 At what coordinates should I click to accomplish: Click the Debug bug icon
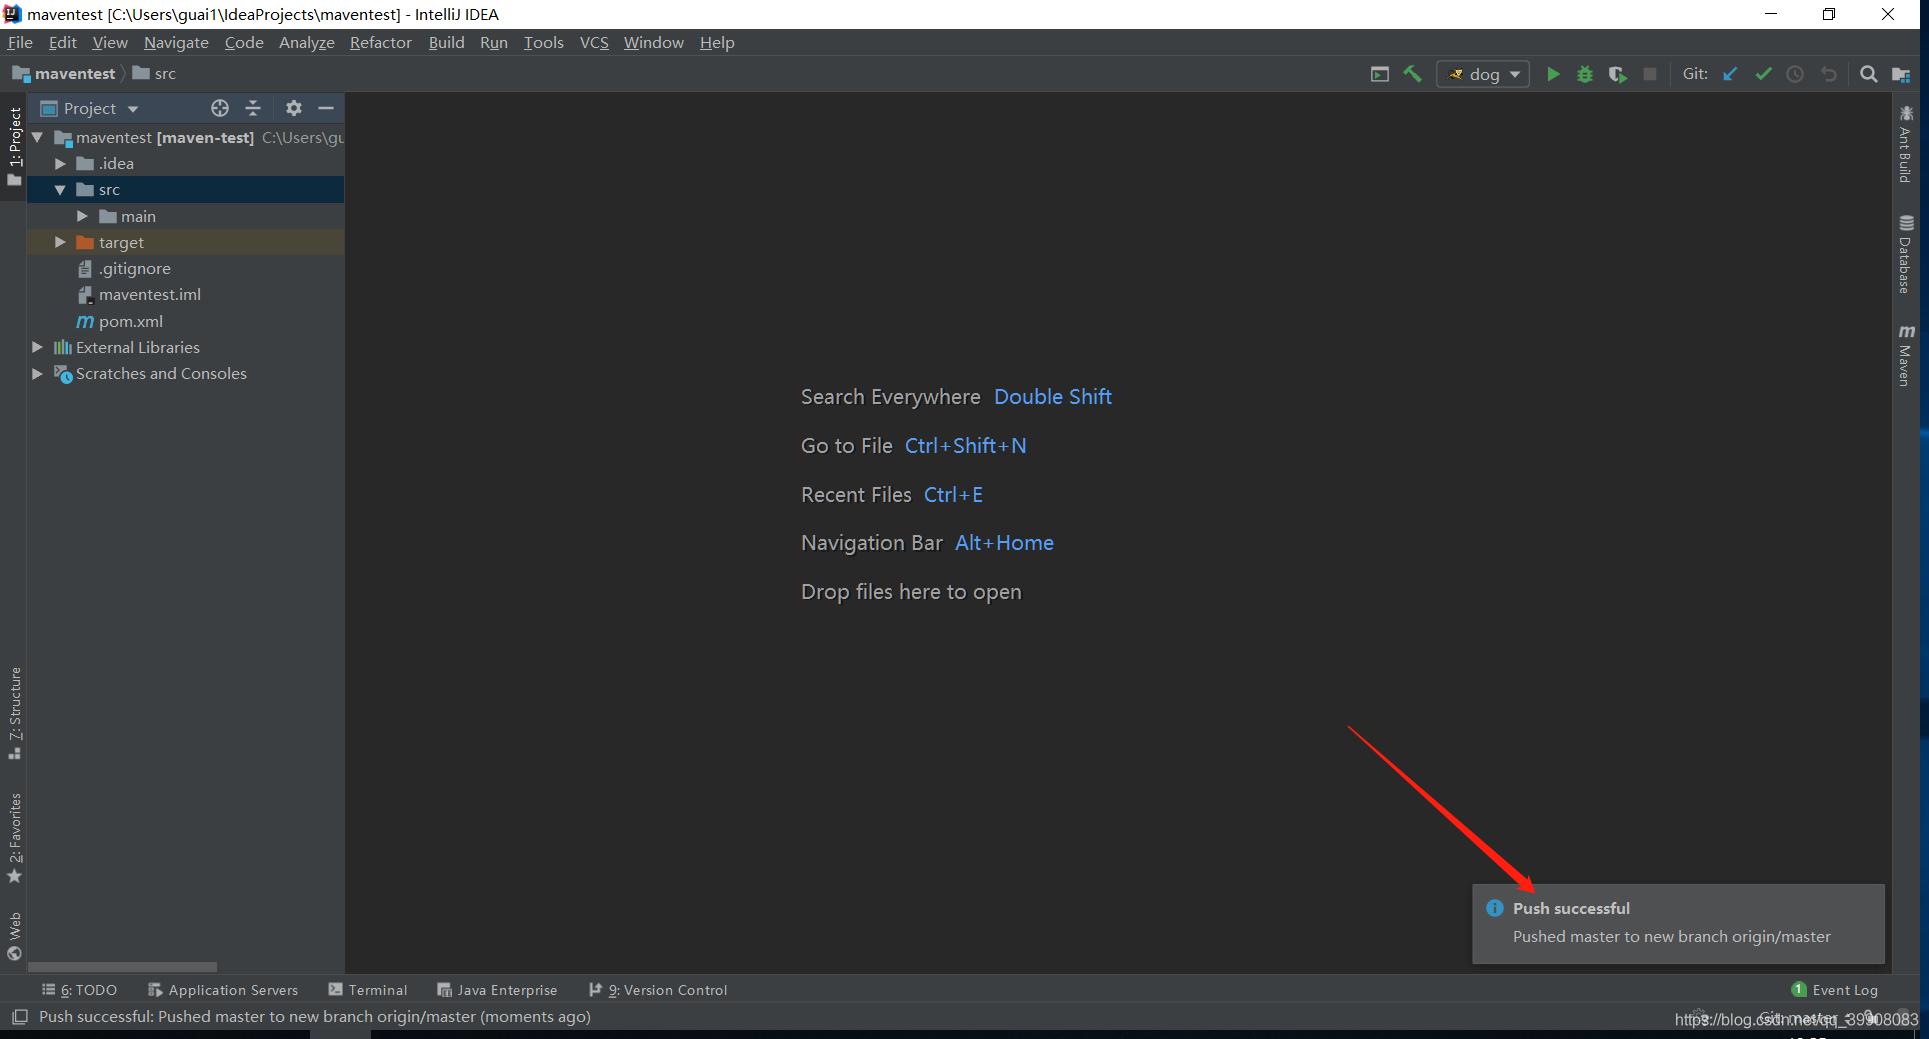(x=1585, y=74)
